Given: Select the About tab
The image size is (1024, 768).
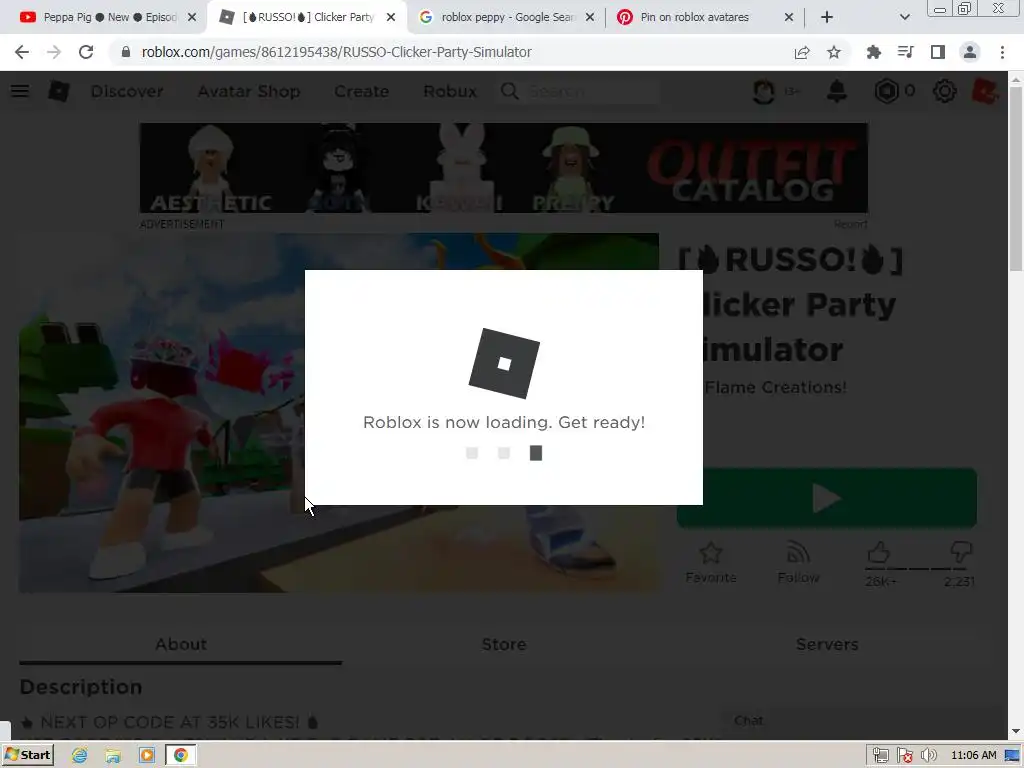Looking at the screenshot, I should coord(181,644).
